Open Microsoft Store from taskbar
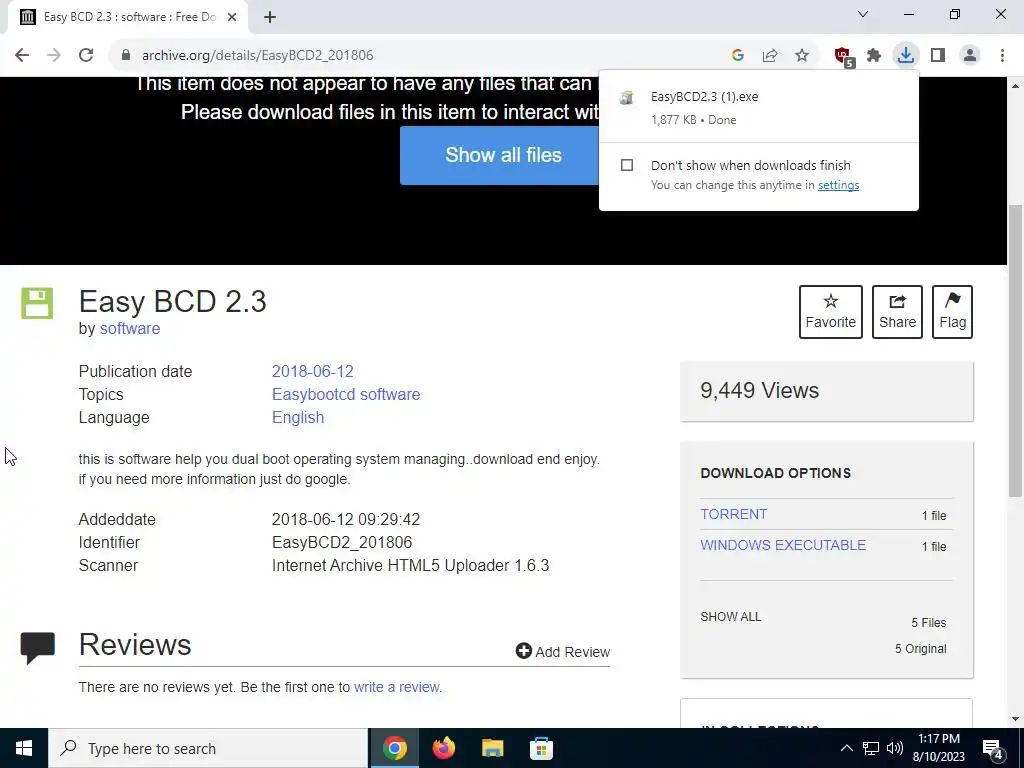 [541, 748]
